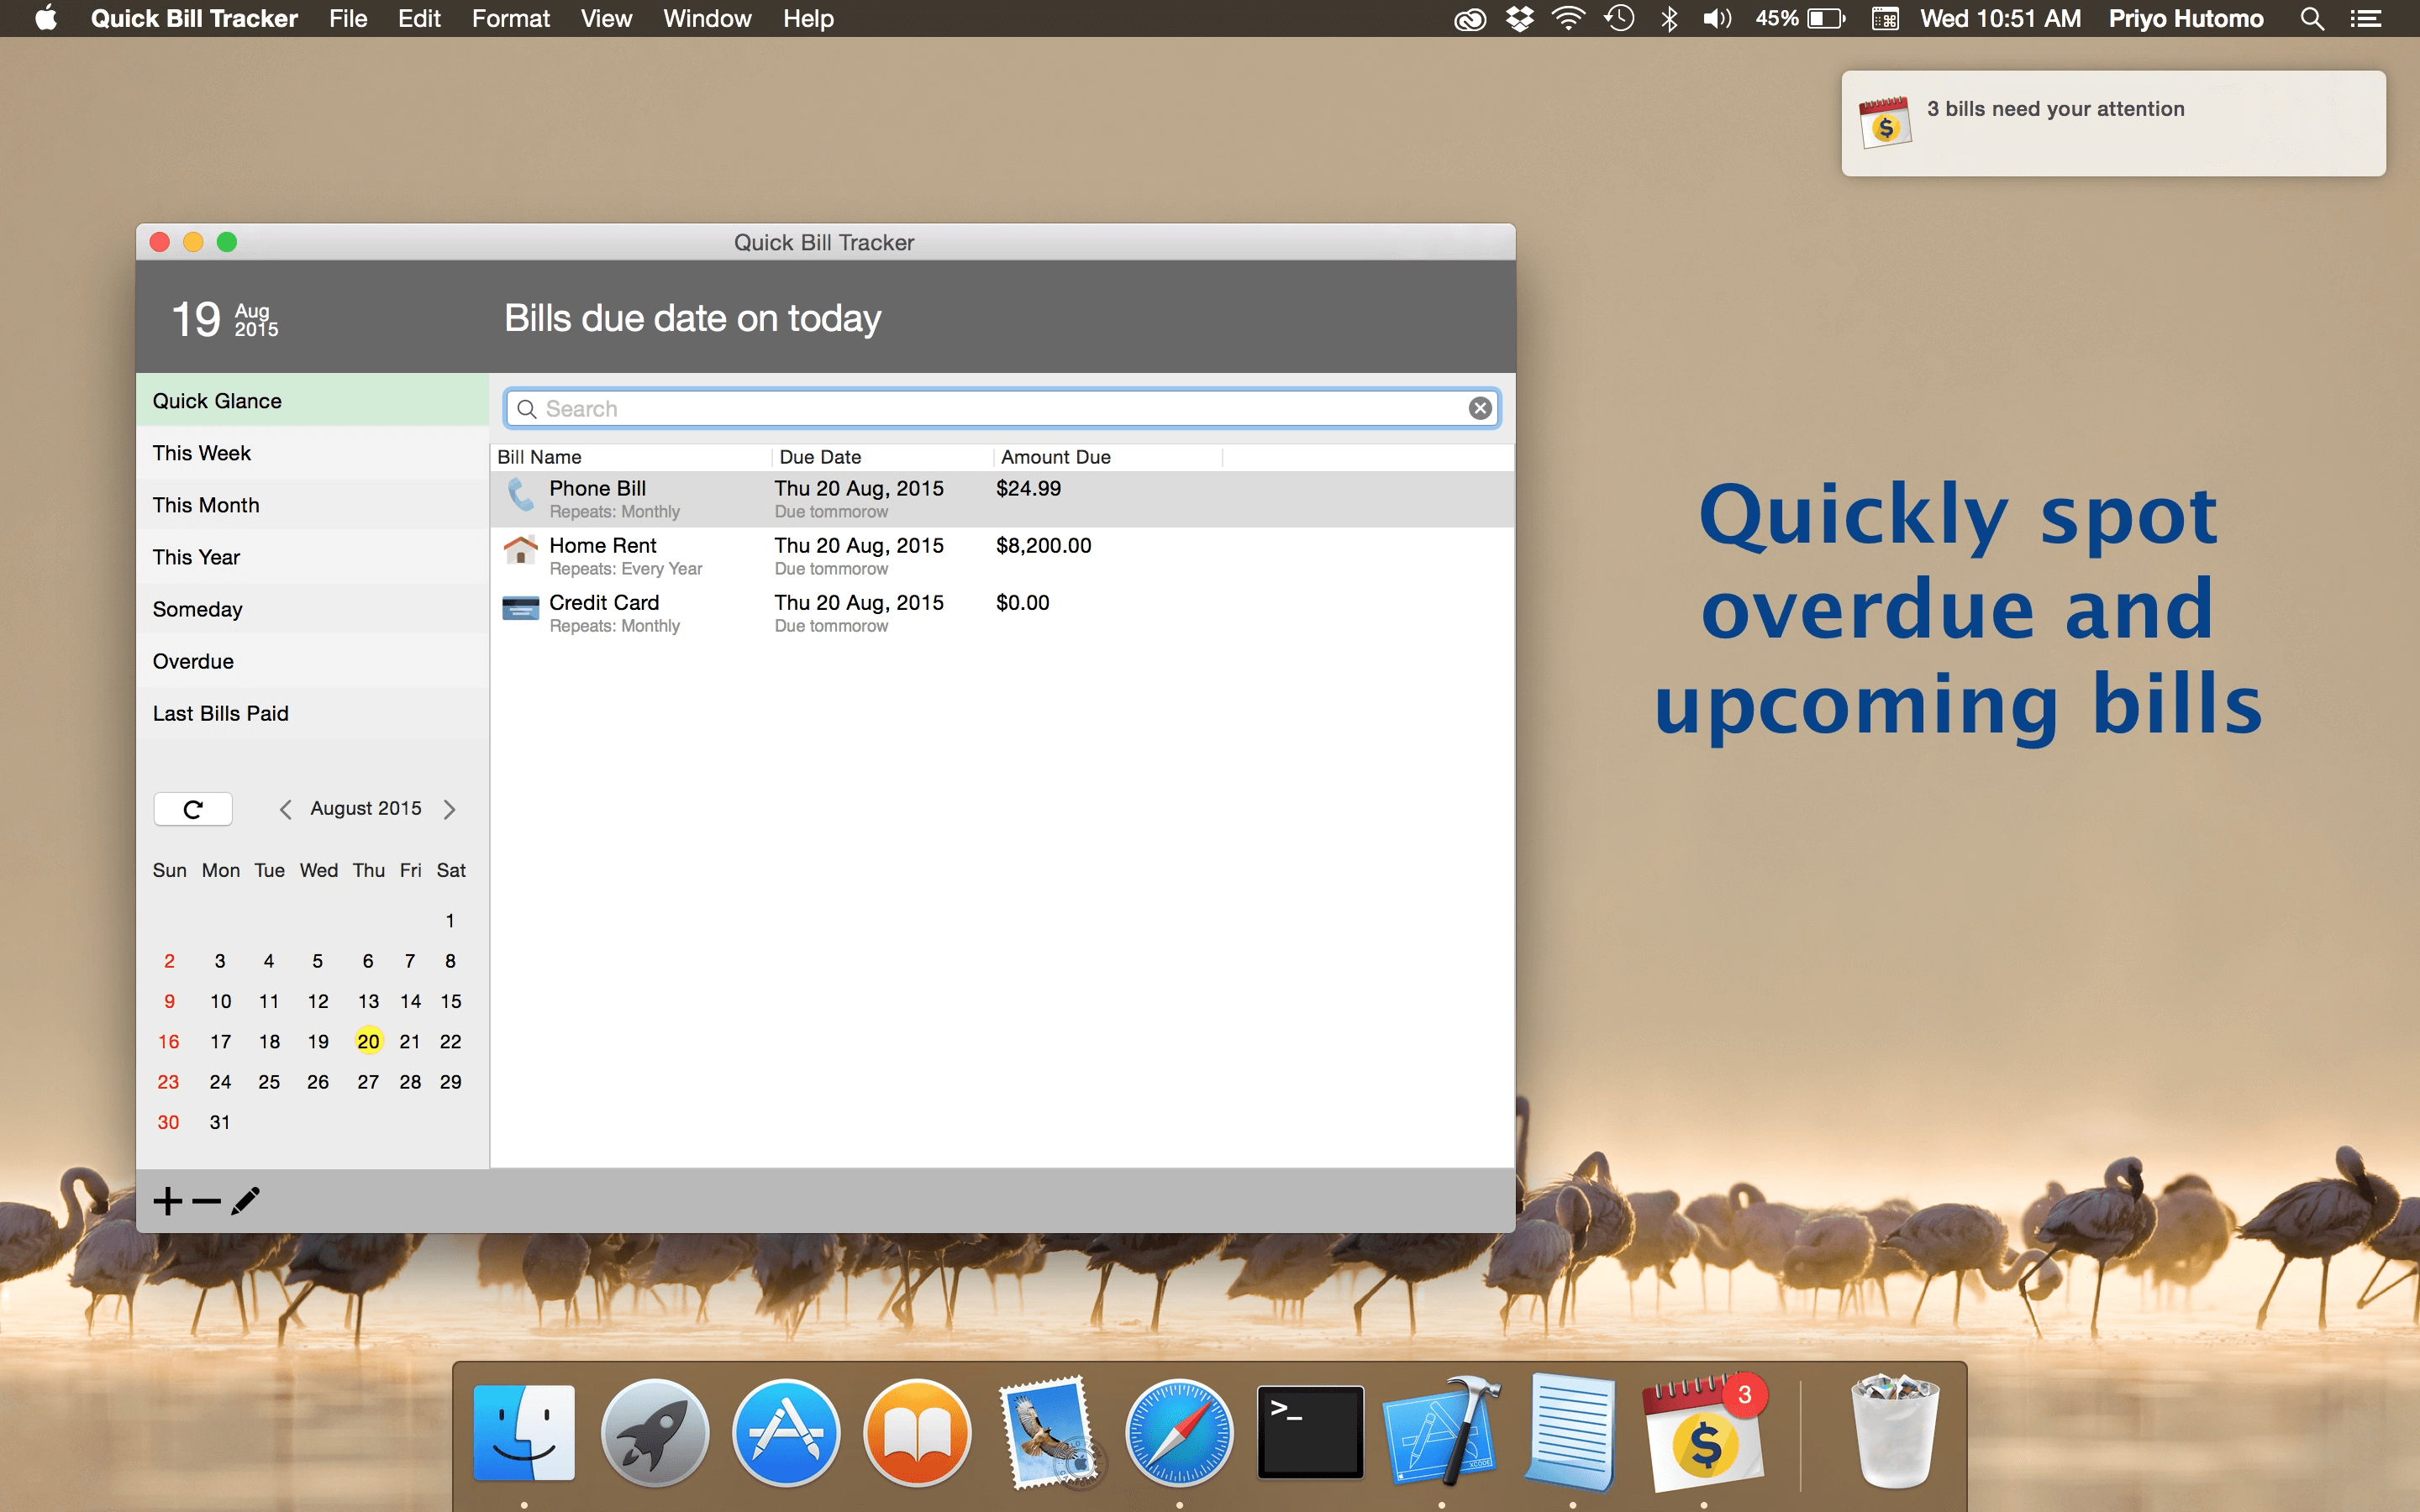Click the Phone Bill phone icon
2420x1512 pixels.
tap(520, 496)
